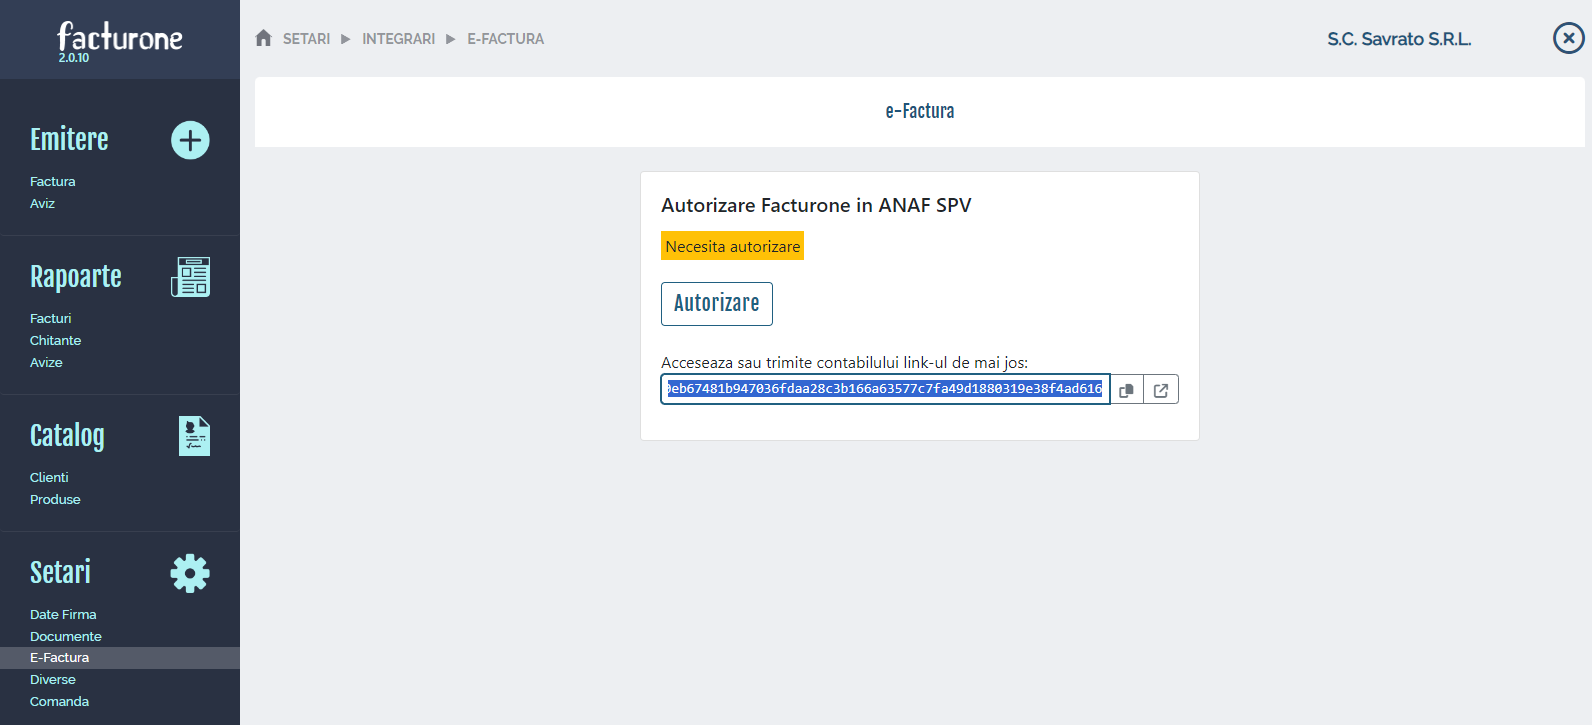This screenshot has width=1592, height=725.
Task: Open Chitante report
Action: (x=56, y=341)
